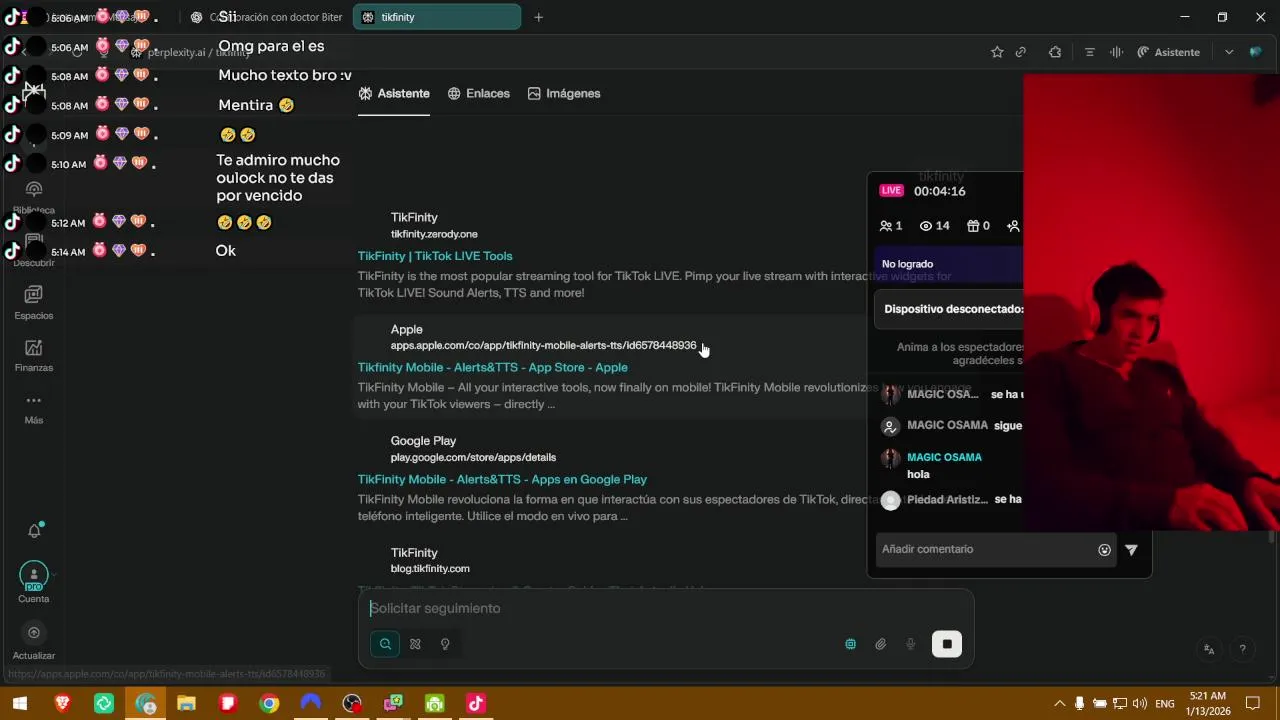1280x720 pixels.
Task: Switch the ENG input language indicator
Action: (x=1165, y=704)
